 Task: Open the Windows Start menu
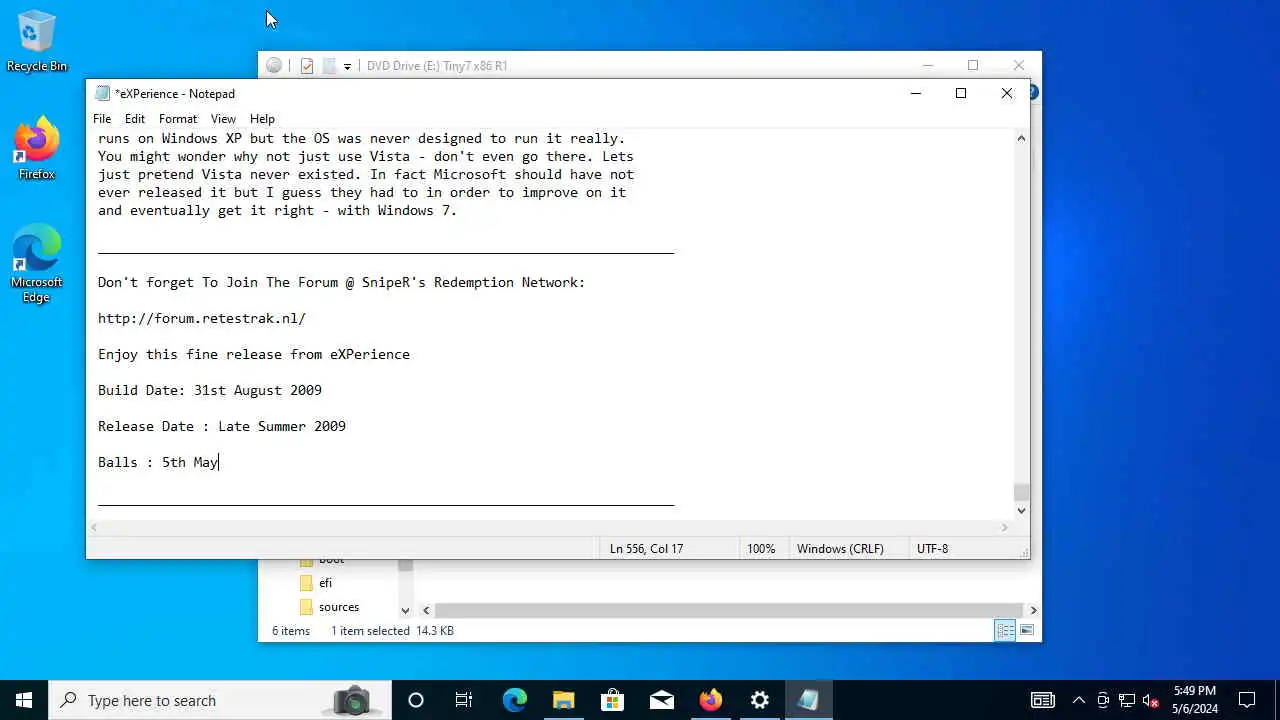(x=24, y=700)
